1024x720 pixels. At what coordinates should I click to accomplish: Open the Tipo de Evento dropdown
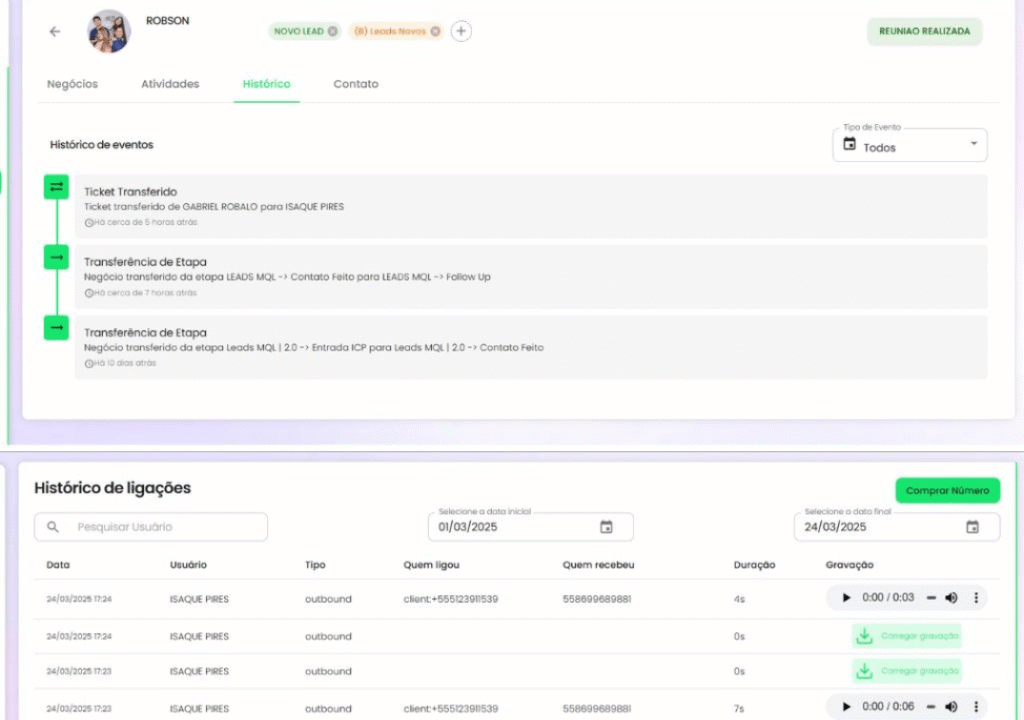(910, 145)
